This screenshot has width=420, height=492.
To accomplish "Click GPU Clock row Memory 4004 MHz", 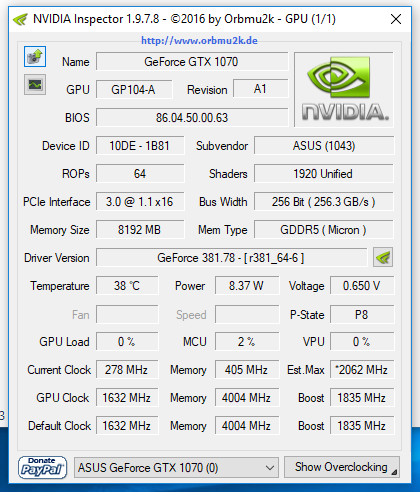I will (x=247, y=397).
